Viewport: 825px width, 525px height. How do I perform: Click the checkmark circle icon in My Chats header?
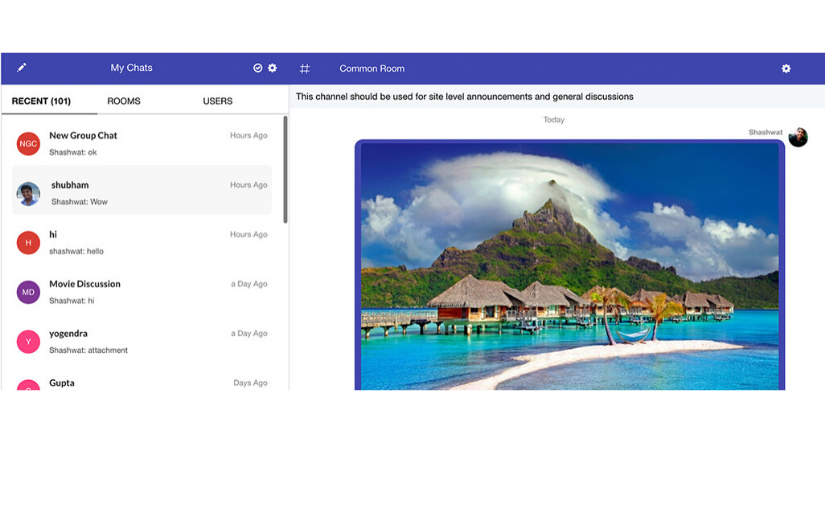click(258, 68)
